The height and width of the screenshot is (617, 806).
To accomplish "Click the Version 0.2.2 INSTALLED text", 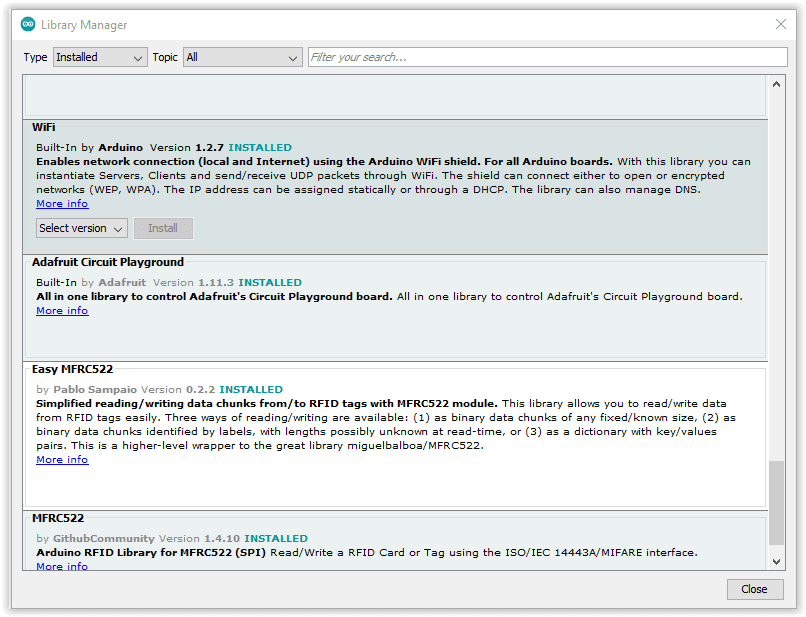I will pyautogui.click(x=212, y=389).
